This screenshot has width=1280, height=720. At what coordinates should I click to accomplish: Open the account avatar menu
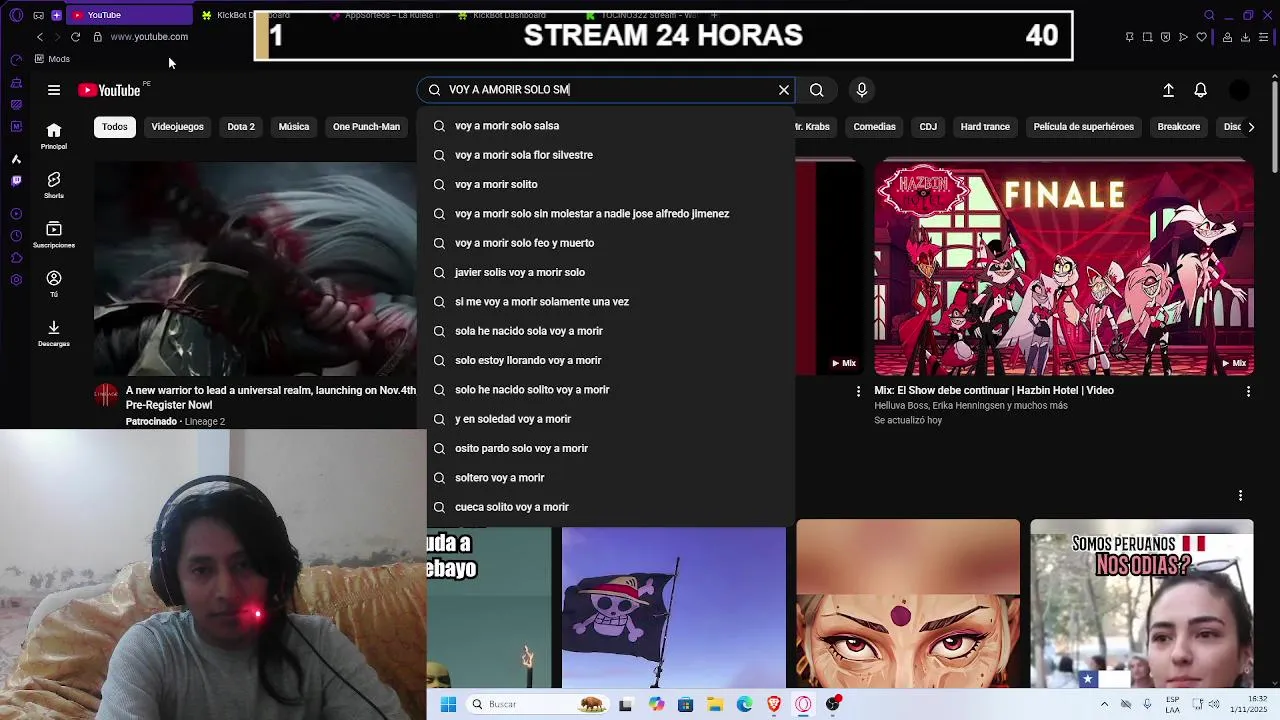pyautogui.click(x=1239, y=90)
